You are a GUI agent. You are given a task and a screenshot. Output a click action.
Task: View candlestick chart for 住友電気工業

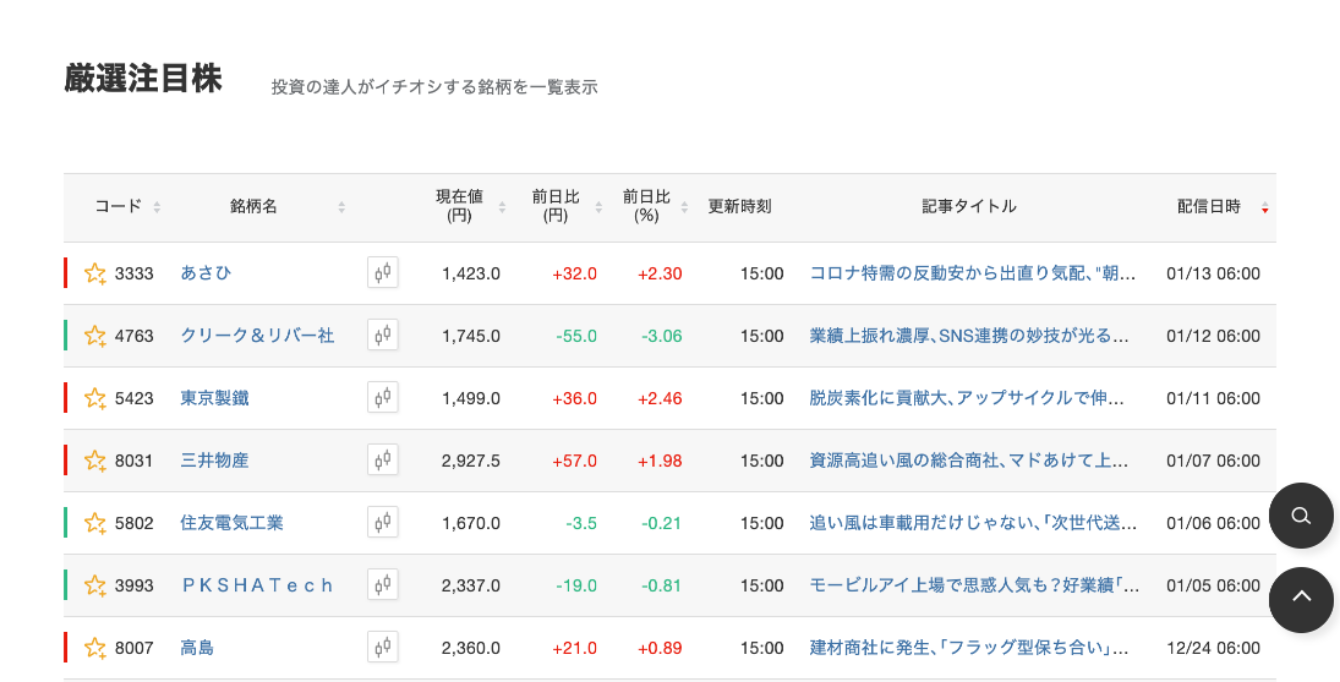pyautogui.click(x=382, y=523)
